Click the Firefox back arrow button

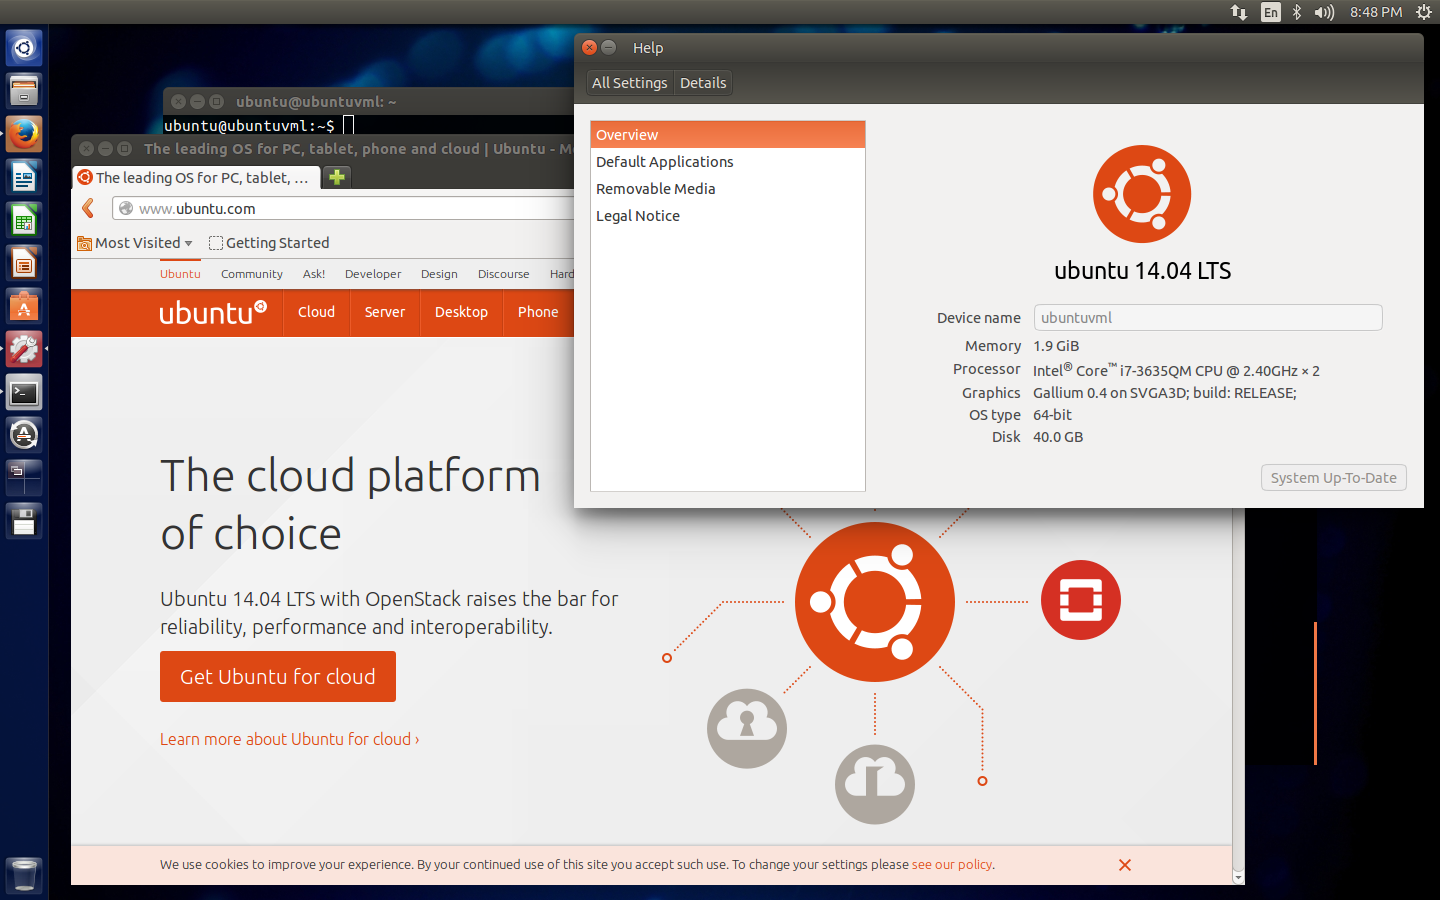click(88, 208)
